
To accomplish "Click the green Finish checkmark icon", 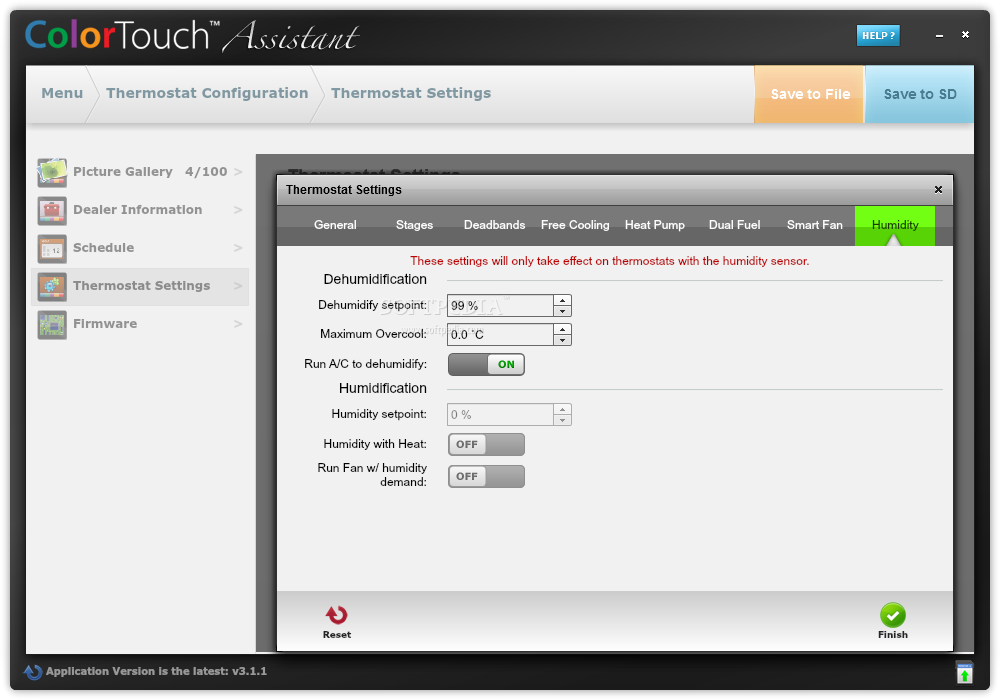I will (892, 615).
